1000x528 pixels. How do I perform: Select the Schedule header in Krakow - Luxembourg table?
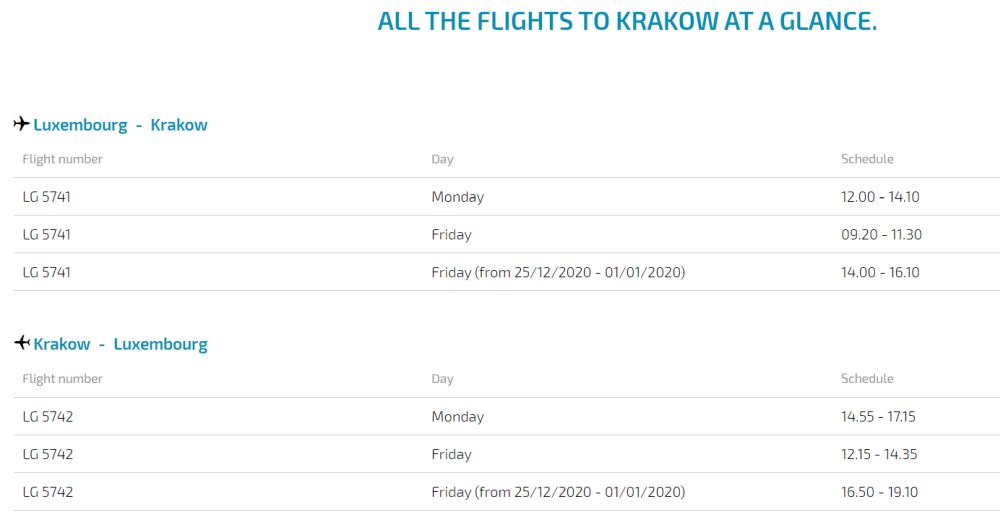coord(867,378)
